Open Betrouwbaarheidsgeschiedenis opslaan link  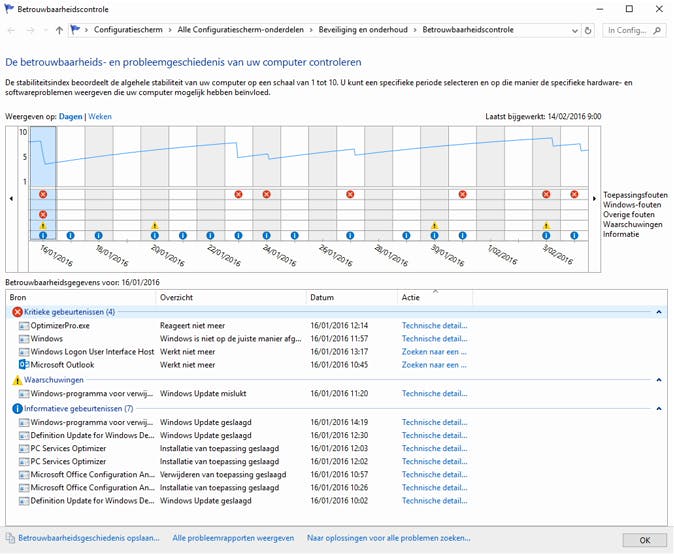pos(89,538)
